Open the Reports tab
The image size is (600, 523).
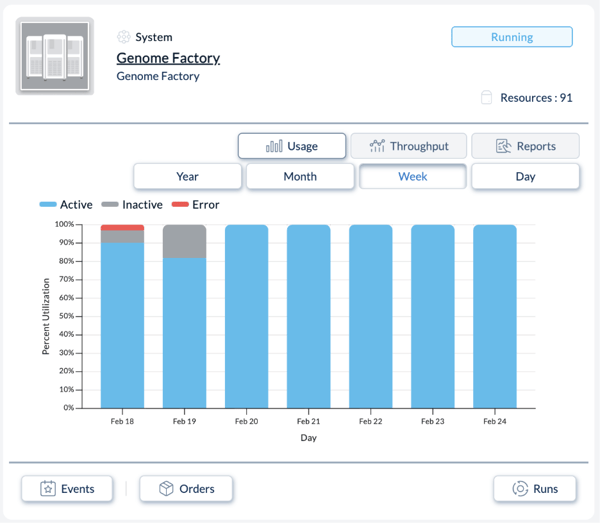click(x=525, y=146)
